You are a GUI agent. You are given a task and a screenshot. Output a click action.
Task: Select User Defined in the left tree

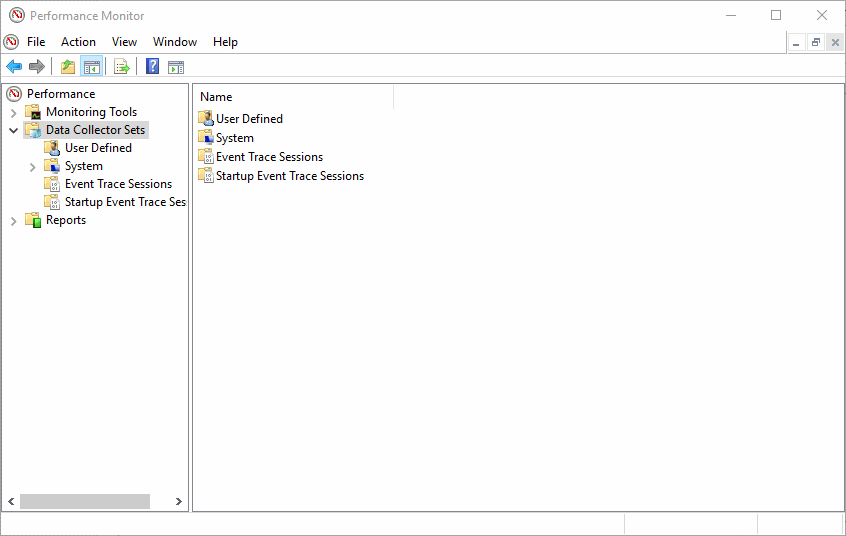[98, 148]
